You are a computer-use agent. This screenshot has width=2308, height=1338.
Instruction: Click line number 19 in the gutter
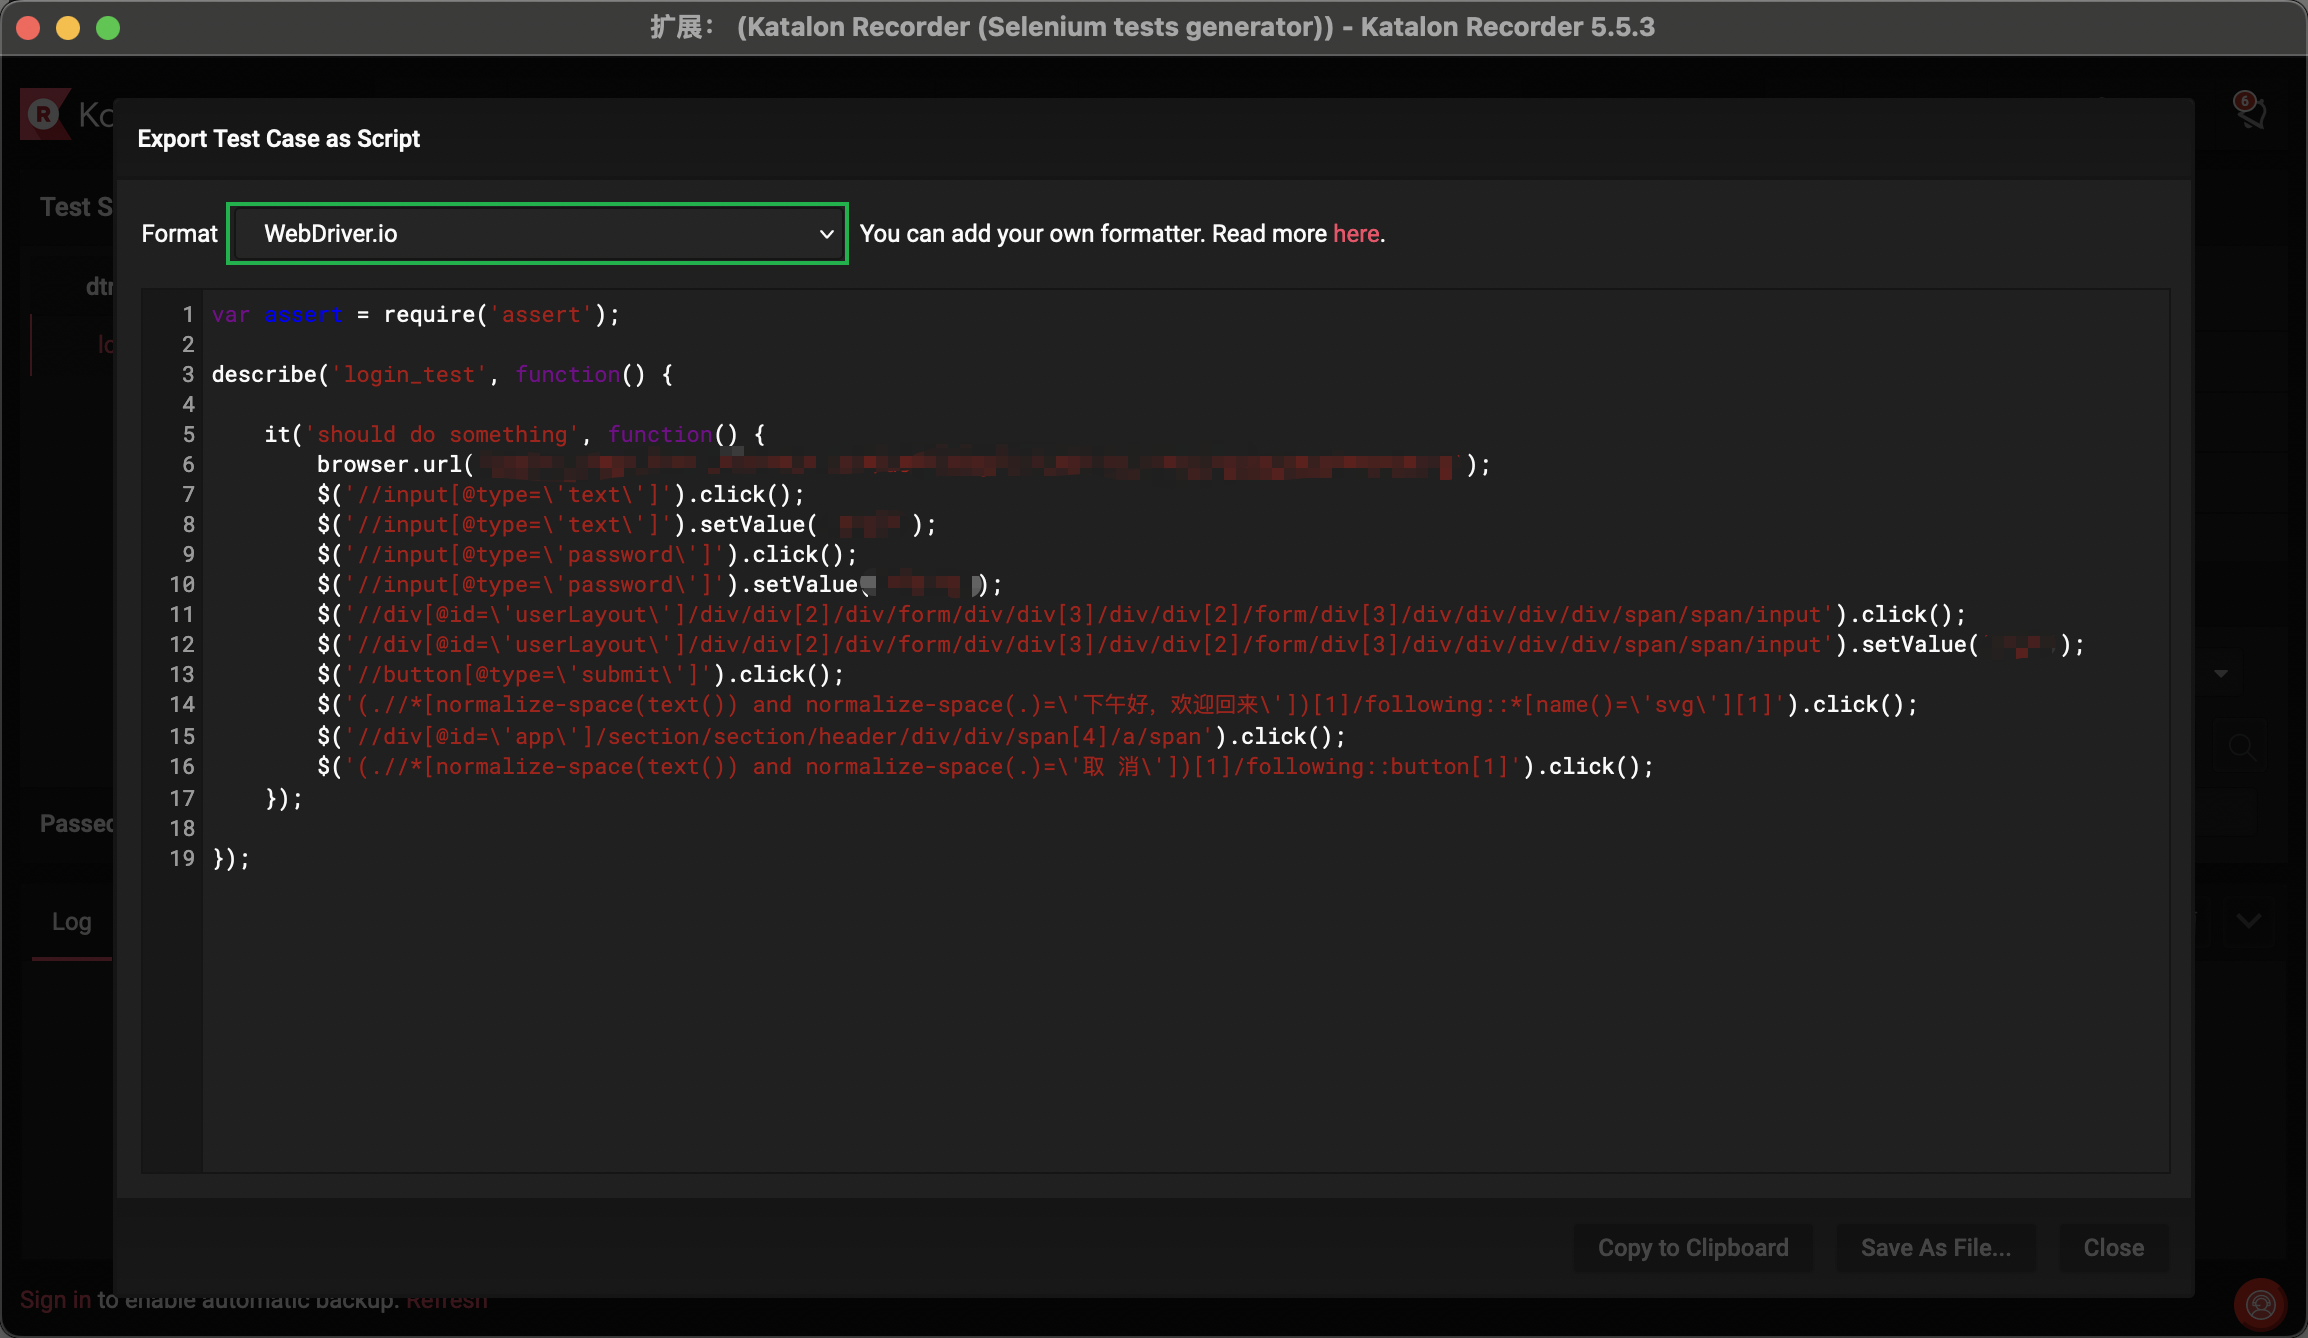[182, 859]
